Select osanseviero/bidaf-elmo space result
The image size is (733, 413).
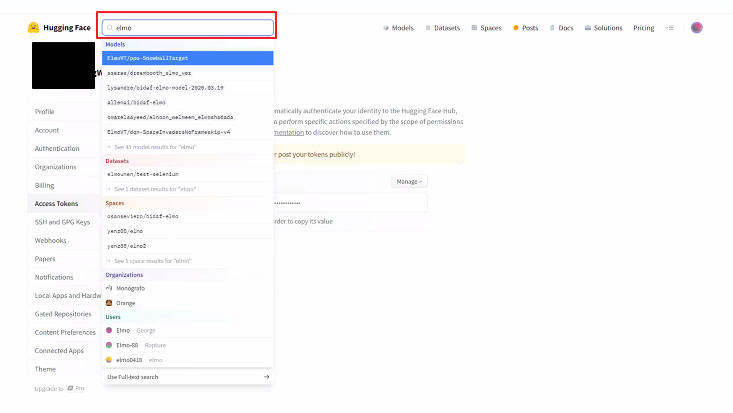click(x=188, y=216)
